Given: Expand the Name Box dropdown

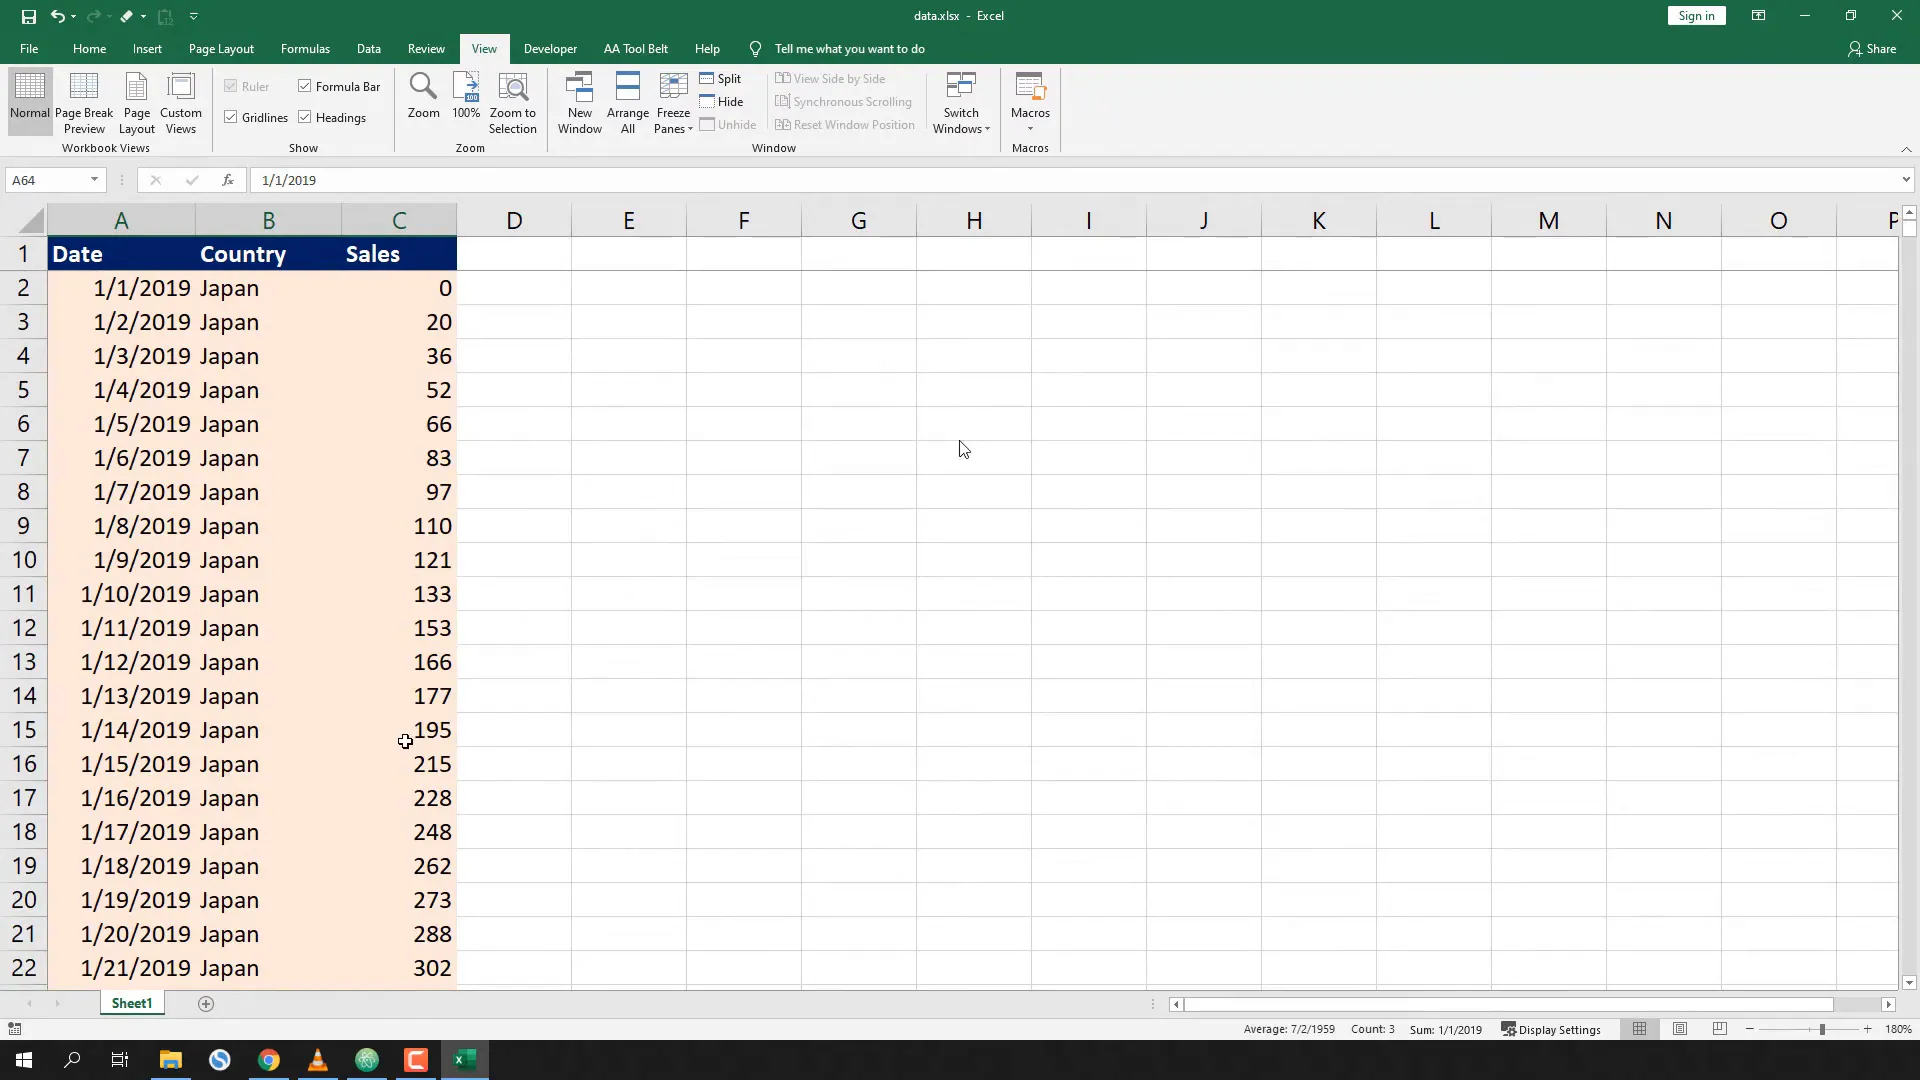Looking at the screenshot, I should 95,180.
